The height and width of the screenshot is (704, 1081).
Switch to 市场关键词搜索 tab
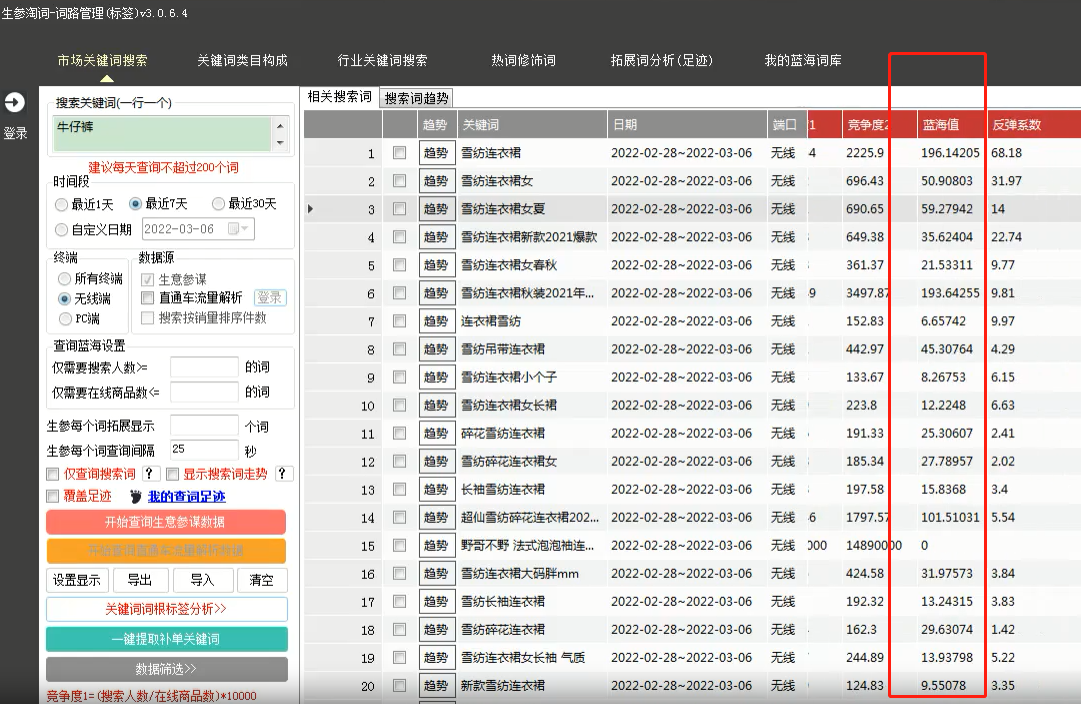coord(103,61)
